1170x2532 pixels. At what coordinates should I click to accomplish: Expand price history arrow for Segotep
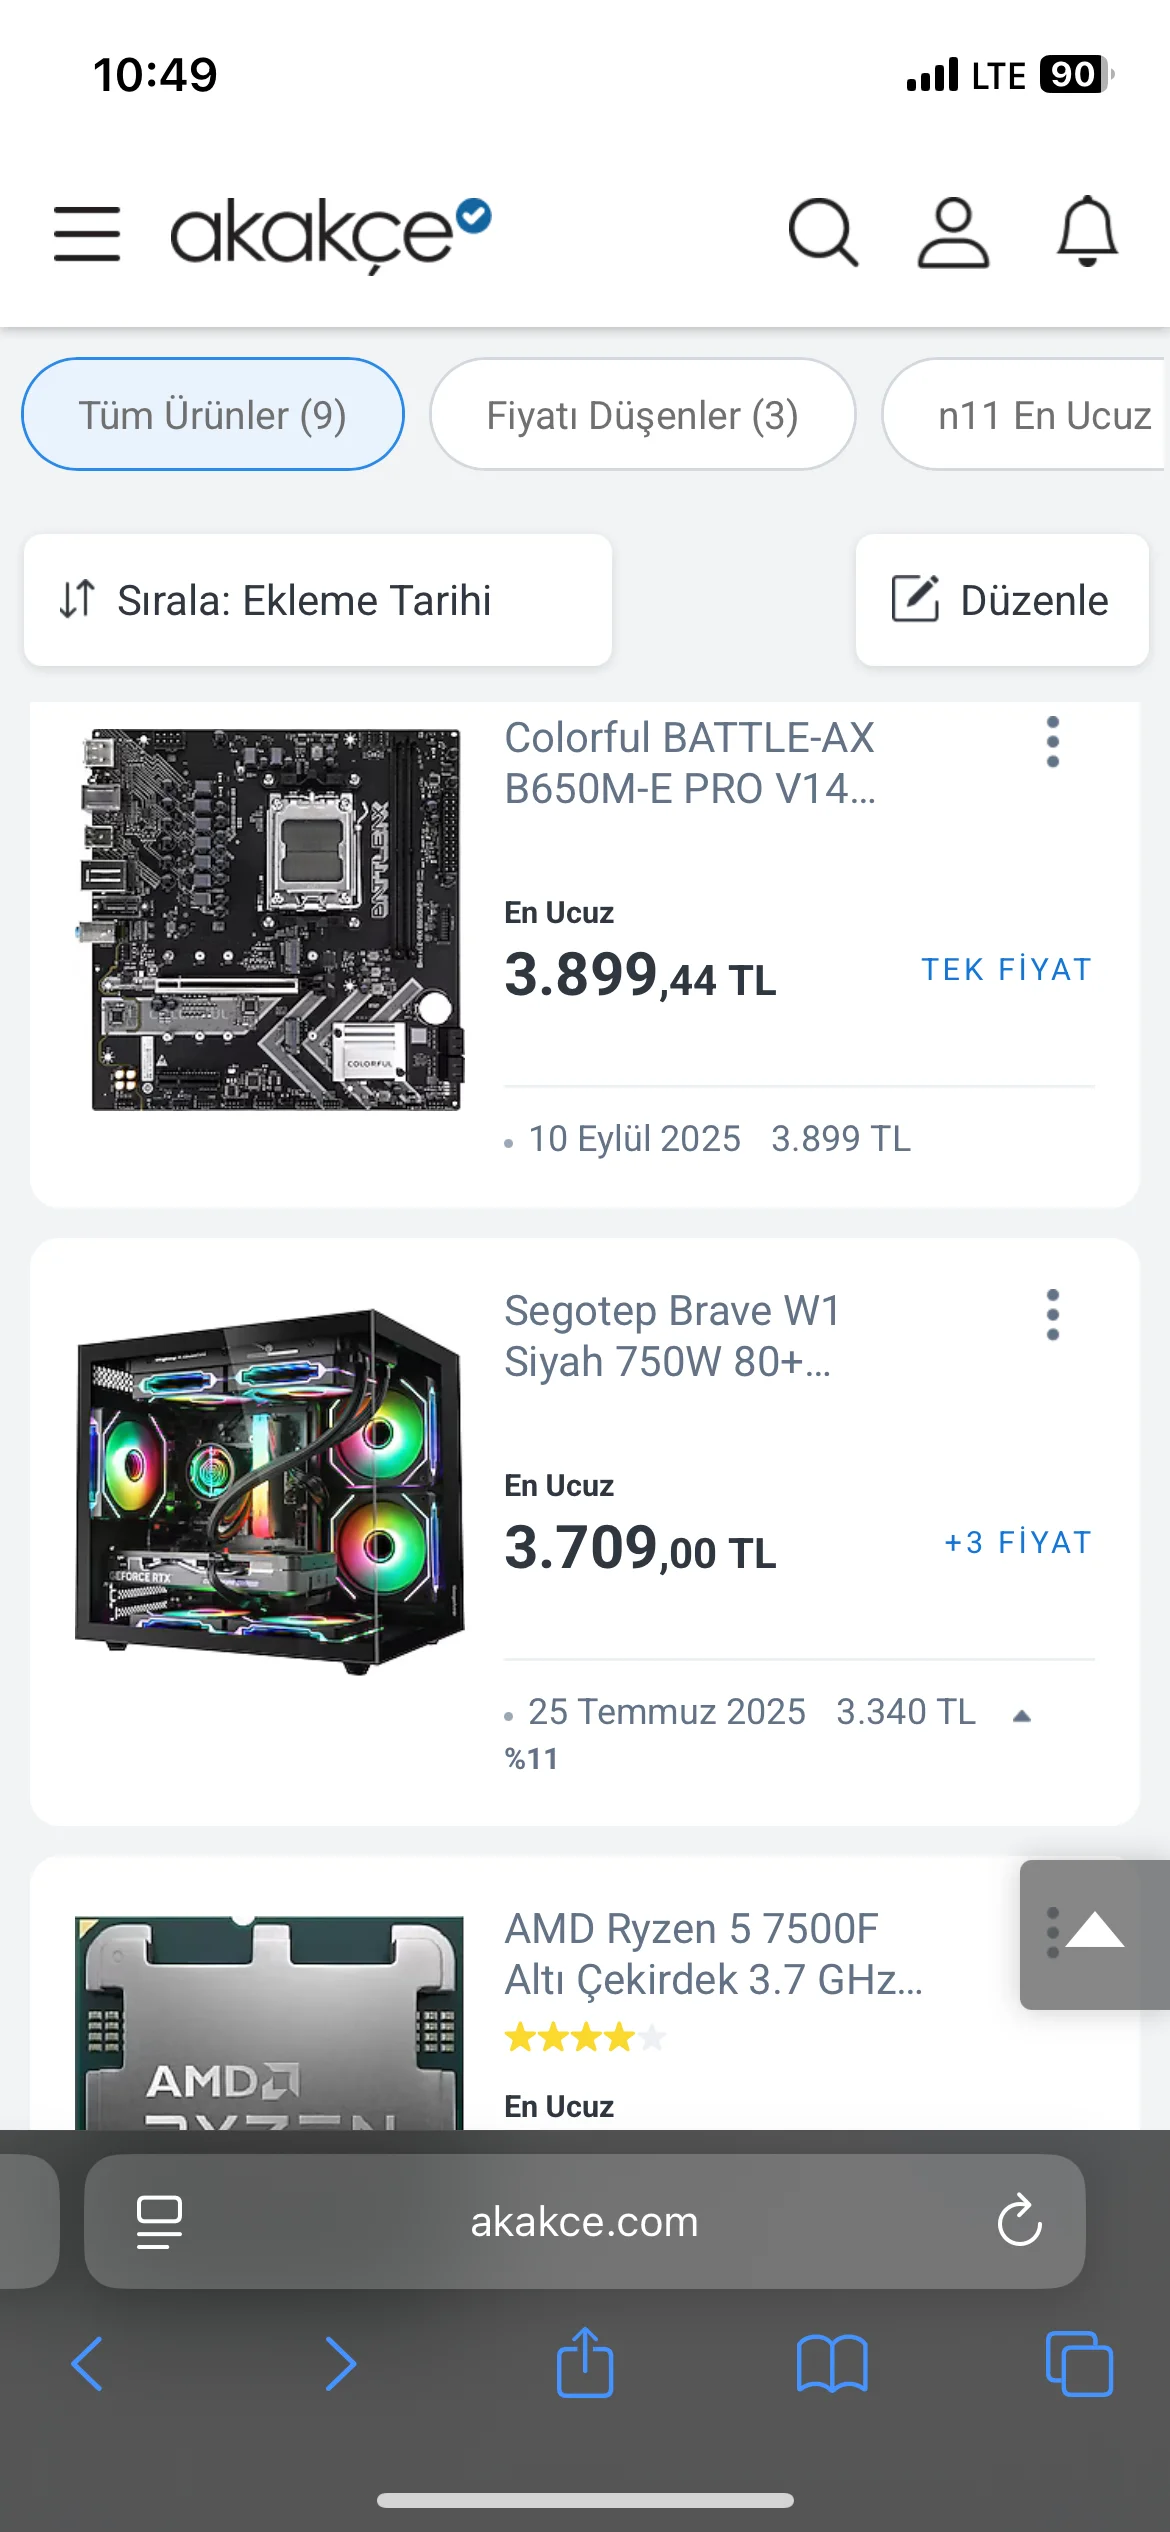[x=1021, y=1715]
